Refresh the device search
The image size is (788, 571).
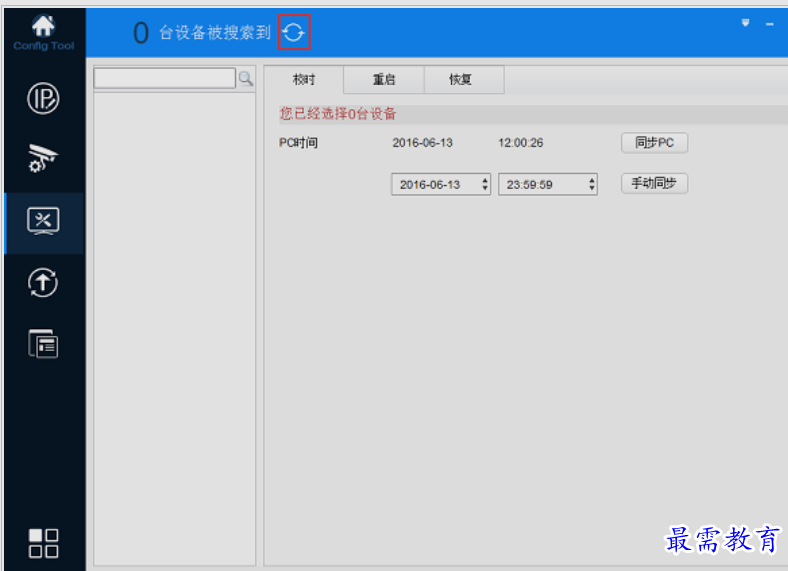point(294,32)
